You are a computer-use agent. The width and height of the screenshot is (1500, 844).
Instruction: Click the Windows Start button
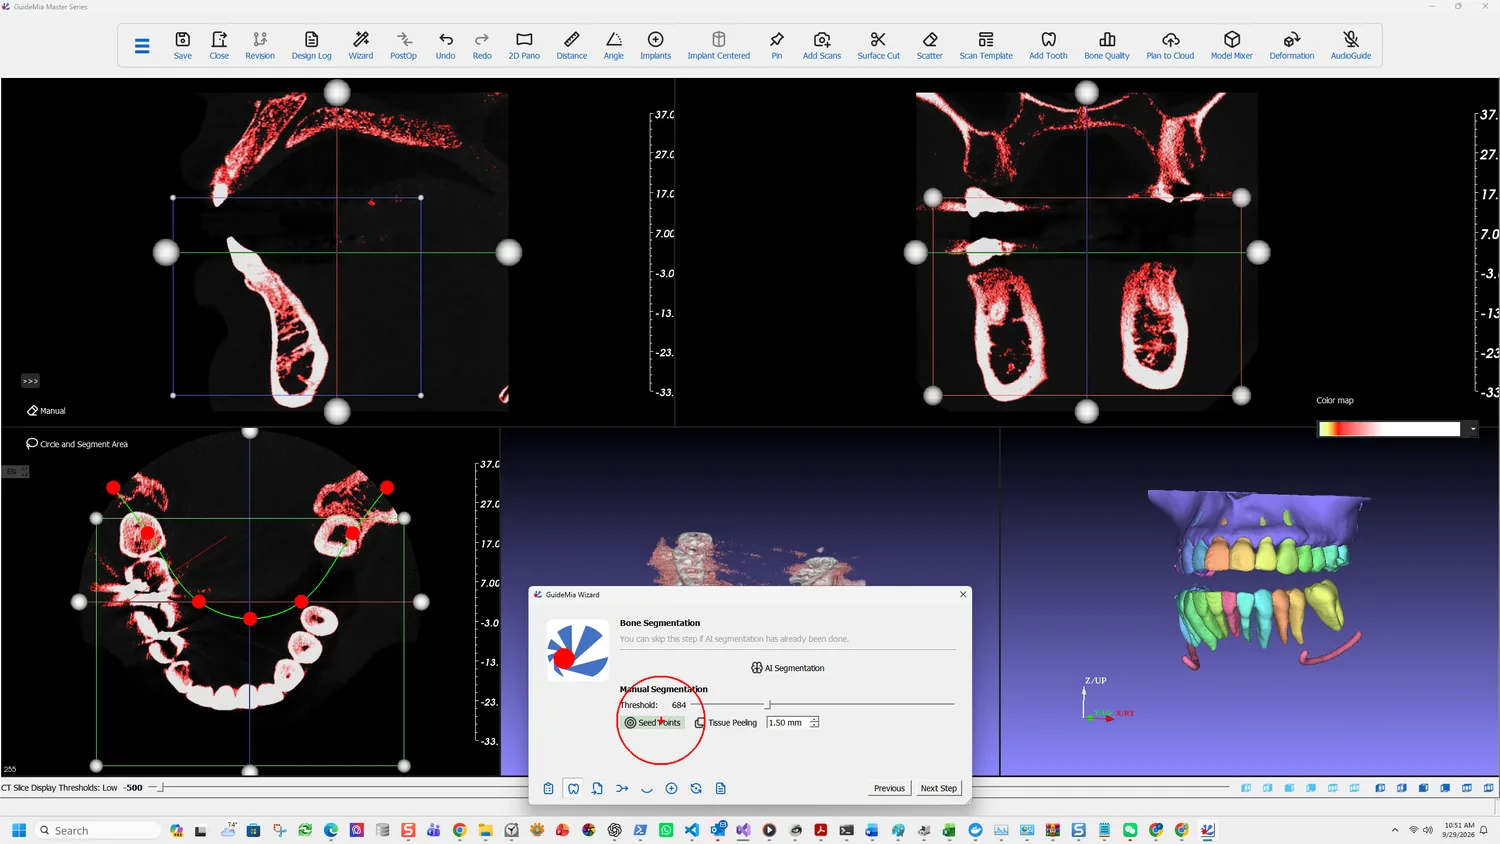coord(18,830)
